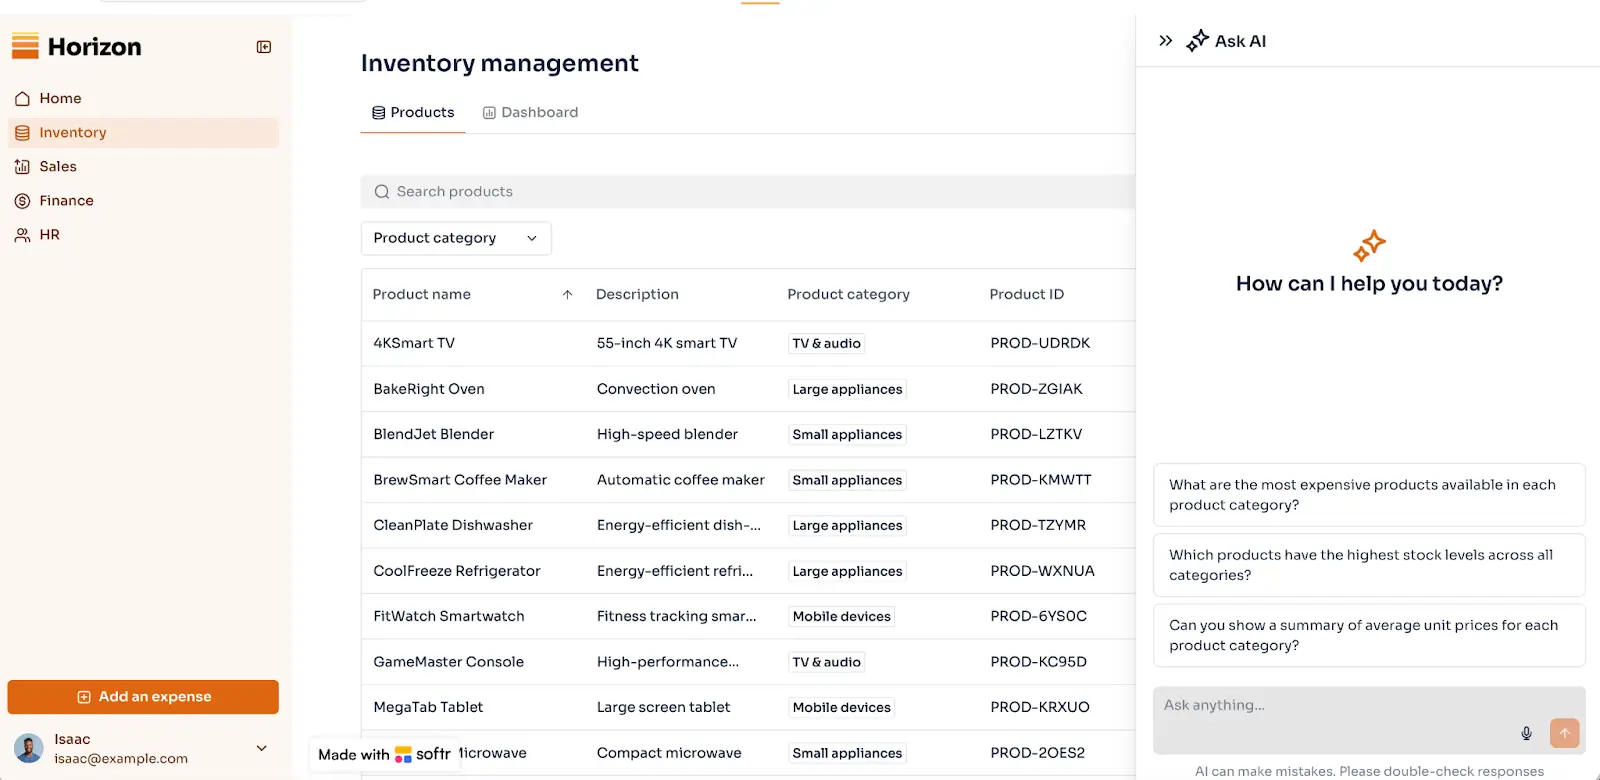Click product ID PROD-UDRDK
This screenshot has height=780, width=1600.
coord(1040,343)
